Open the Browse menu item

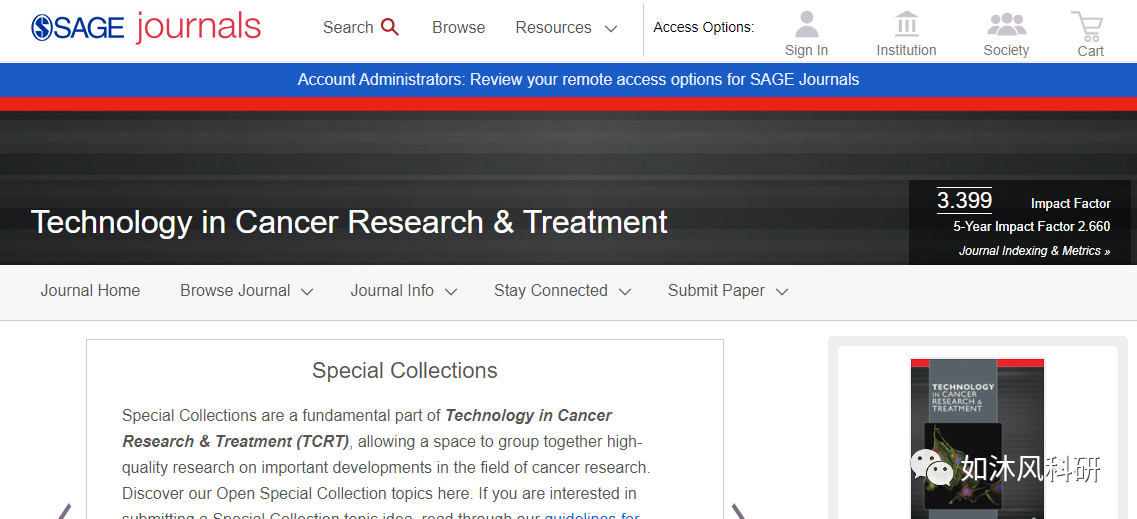[x=458, y=28]
